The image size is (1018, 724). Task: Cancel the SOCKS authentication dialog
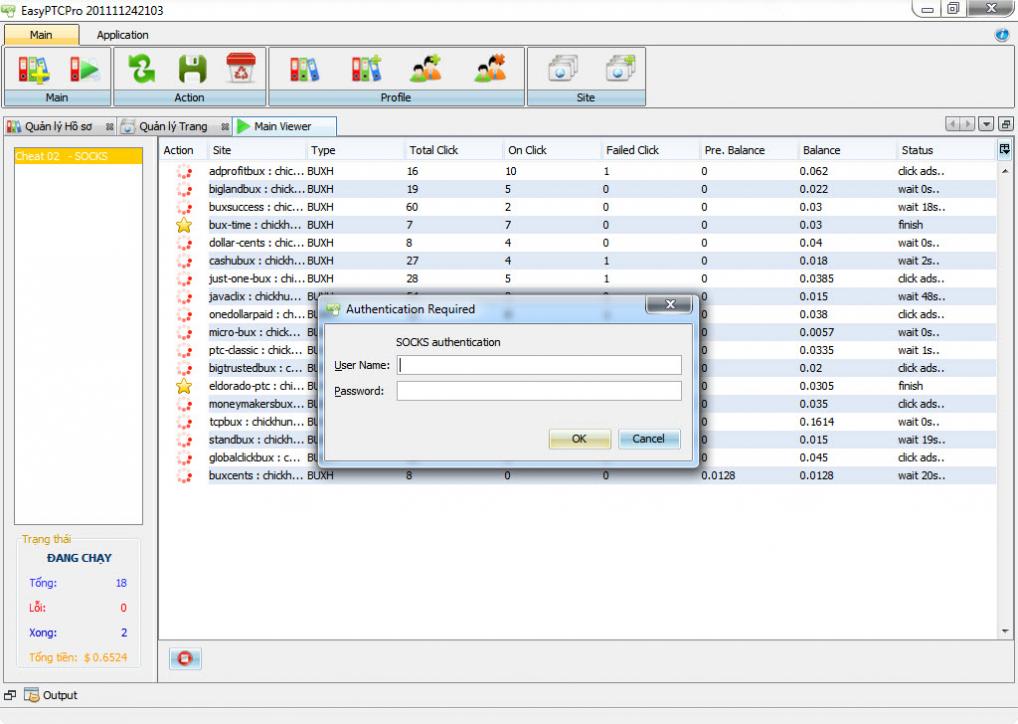coord(648,439)
